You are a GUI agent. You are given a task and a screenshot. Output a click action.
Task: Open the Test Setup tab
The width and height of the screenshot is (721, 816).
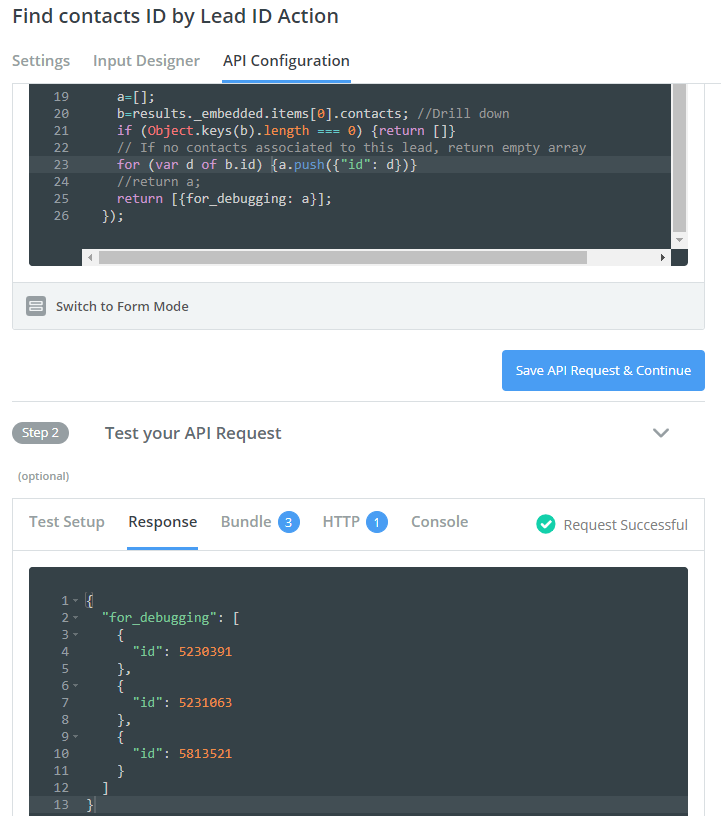coord(67,522)
